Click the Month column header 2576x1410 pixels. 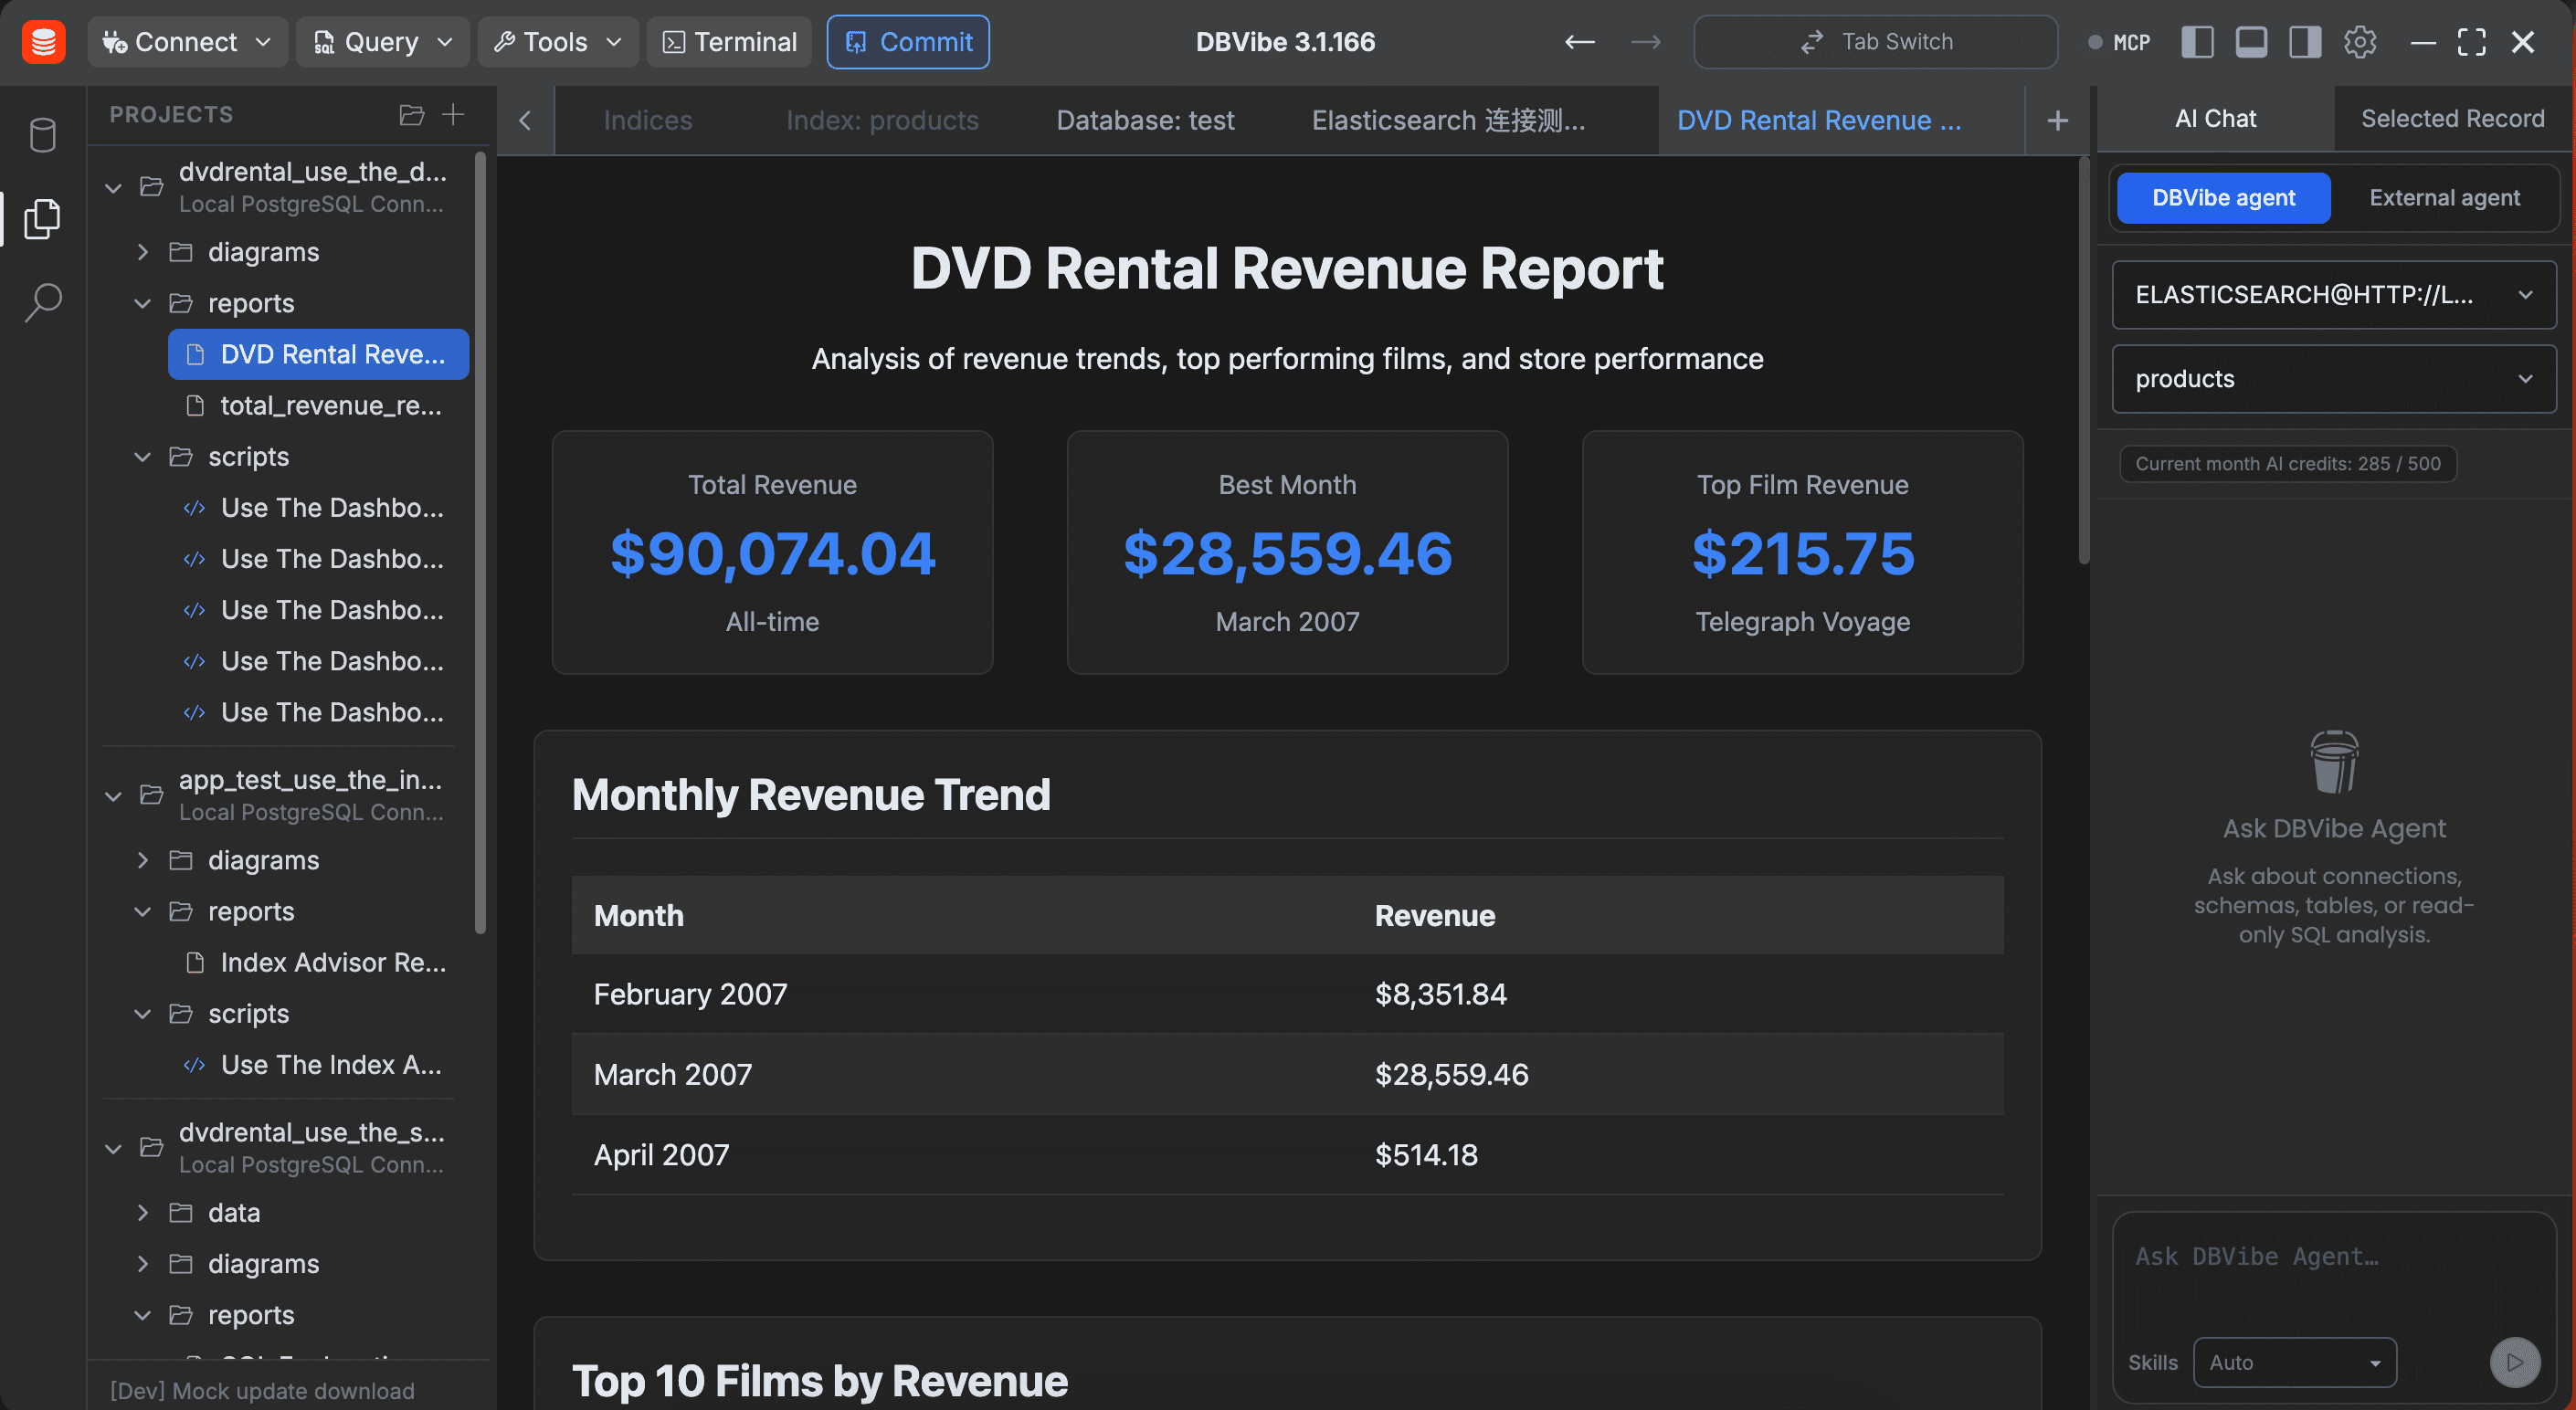pos(638,916)
